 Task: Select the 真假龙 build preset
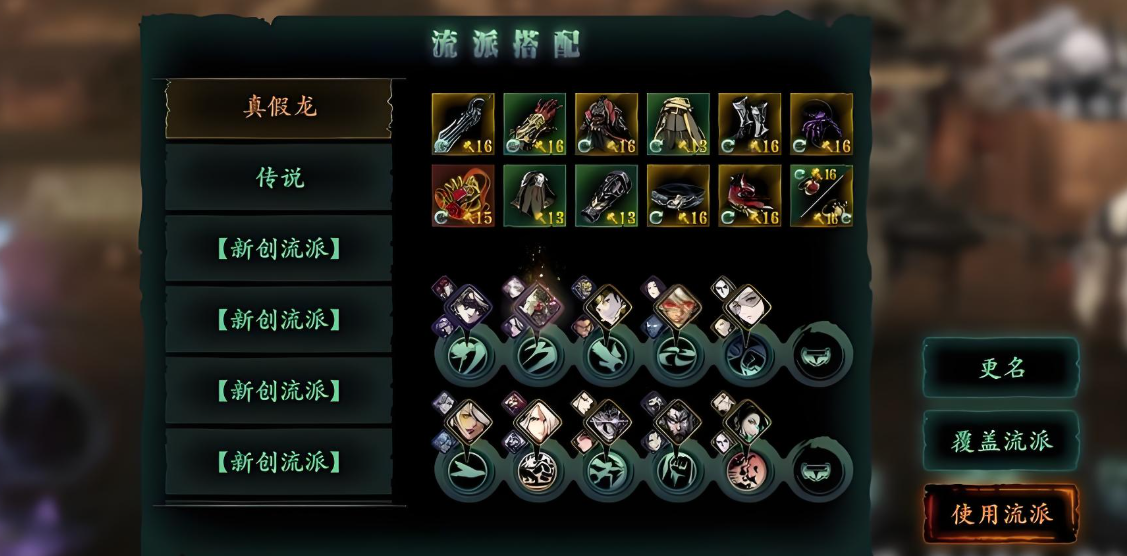click(x=279, y=108)
